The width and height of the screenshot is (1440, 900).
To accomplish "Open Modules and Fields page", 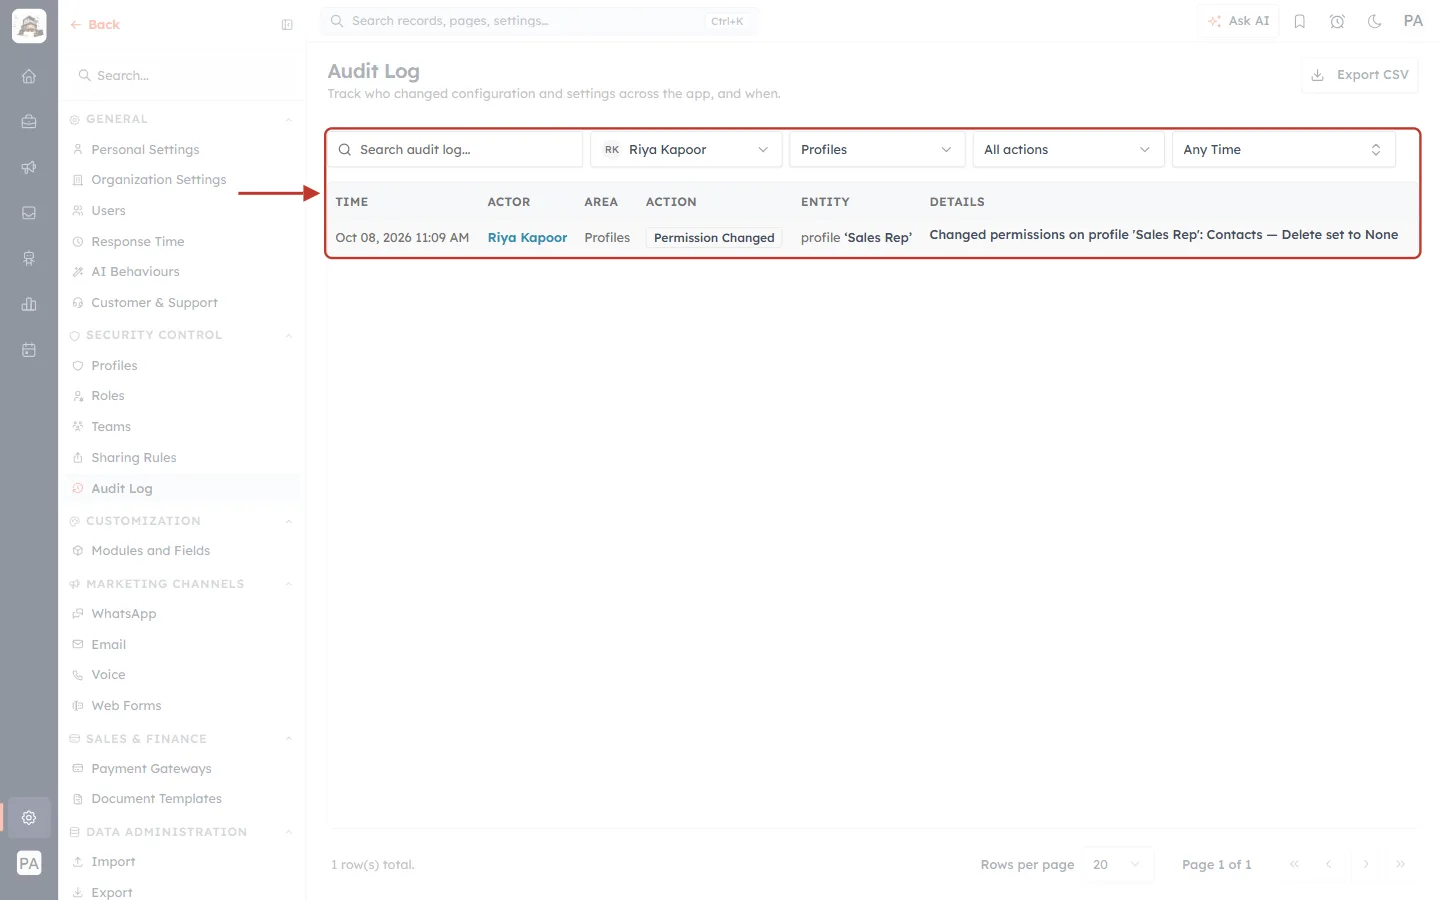I will (150, 551).
